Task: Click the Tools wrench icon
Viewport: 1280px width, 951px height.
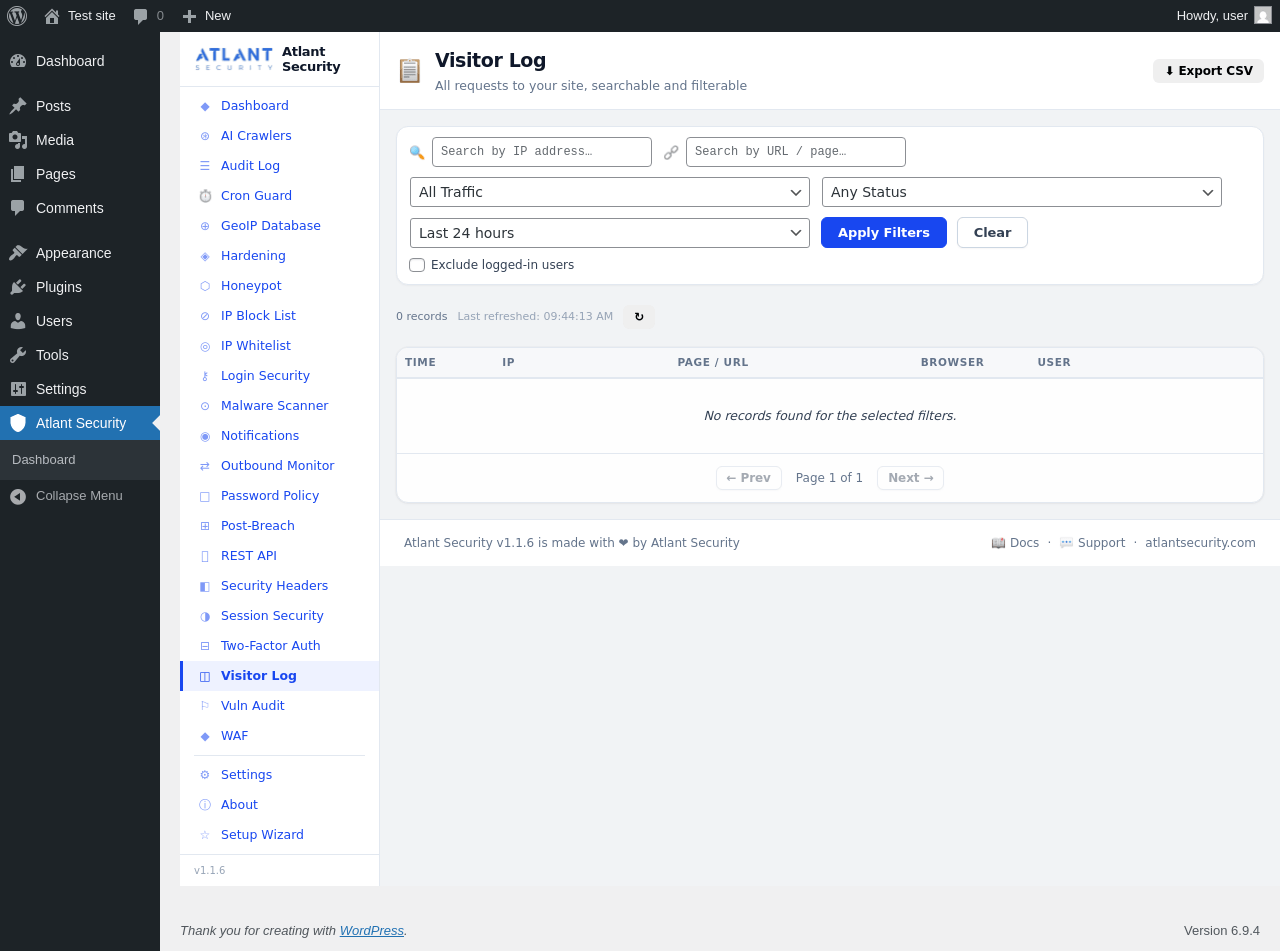Action: coord(18,355)
